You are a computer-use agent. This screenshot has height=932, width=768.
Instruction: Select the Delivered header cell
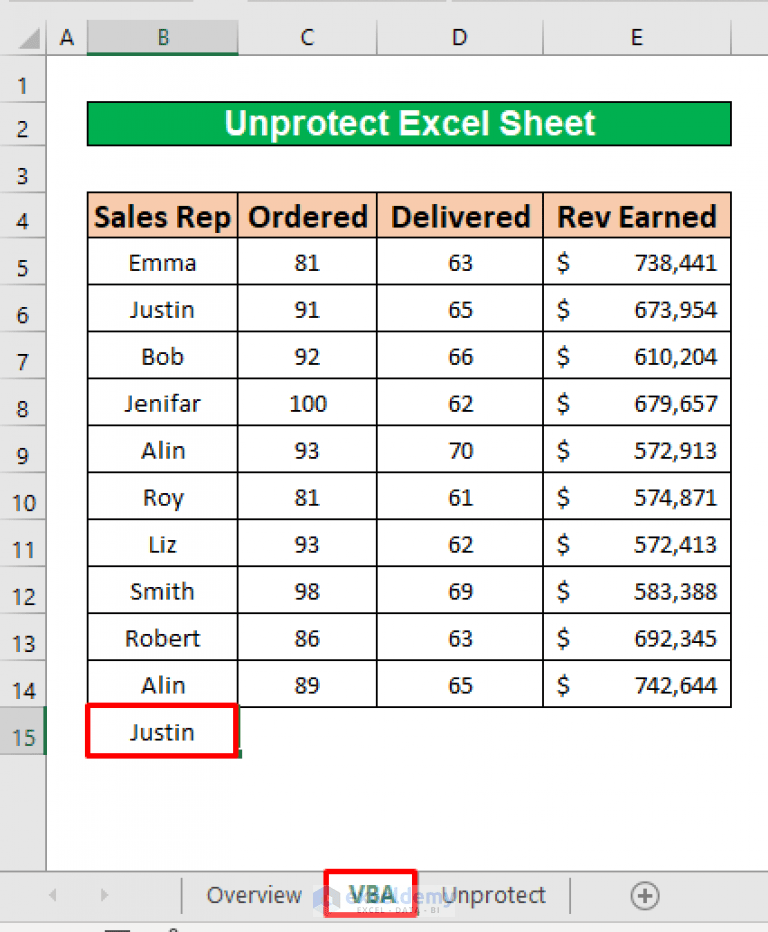pos(459,215)
